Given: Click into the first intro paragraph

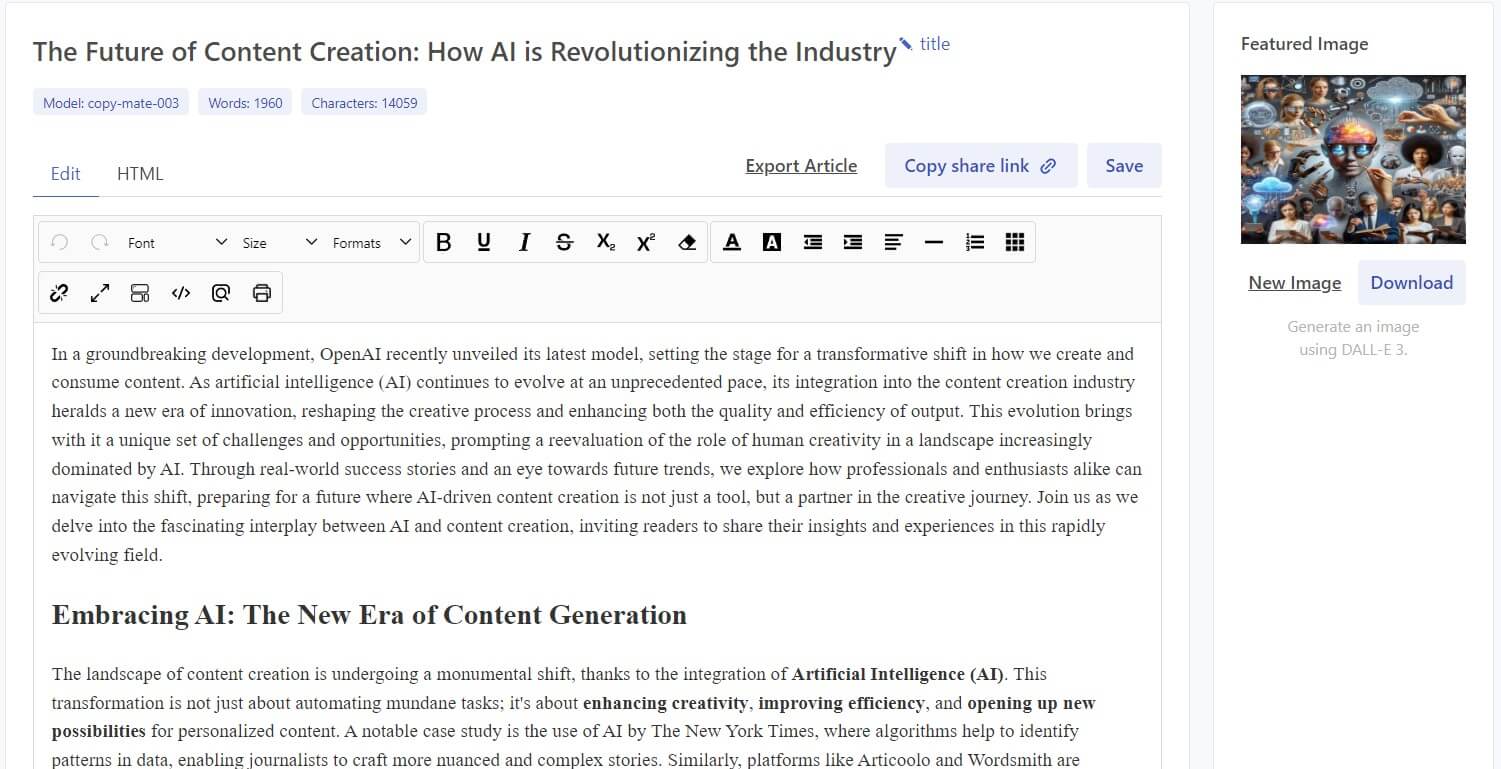Looking at the screenshot, I should pyautogui.click(x=597, y=454).
